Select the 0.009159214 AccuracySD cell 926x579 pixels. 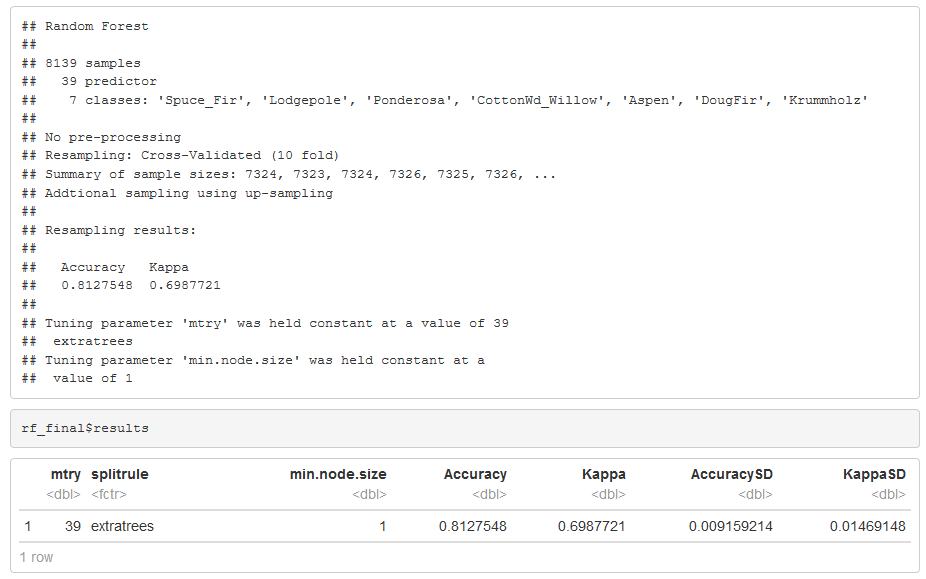[x=731, y=526]
